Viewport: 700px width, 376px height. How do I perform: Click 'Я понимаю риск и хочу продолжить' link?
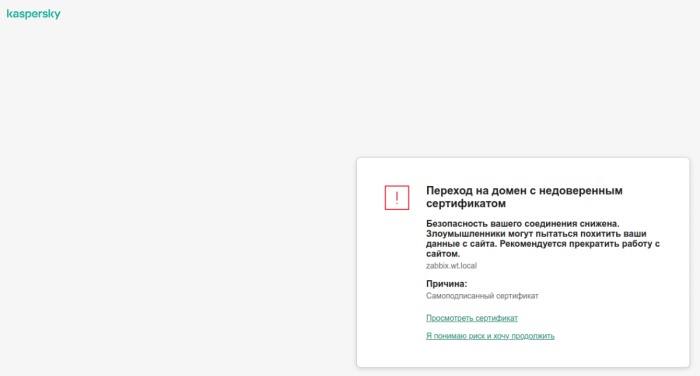click(x=490, y=336)
